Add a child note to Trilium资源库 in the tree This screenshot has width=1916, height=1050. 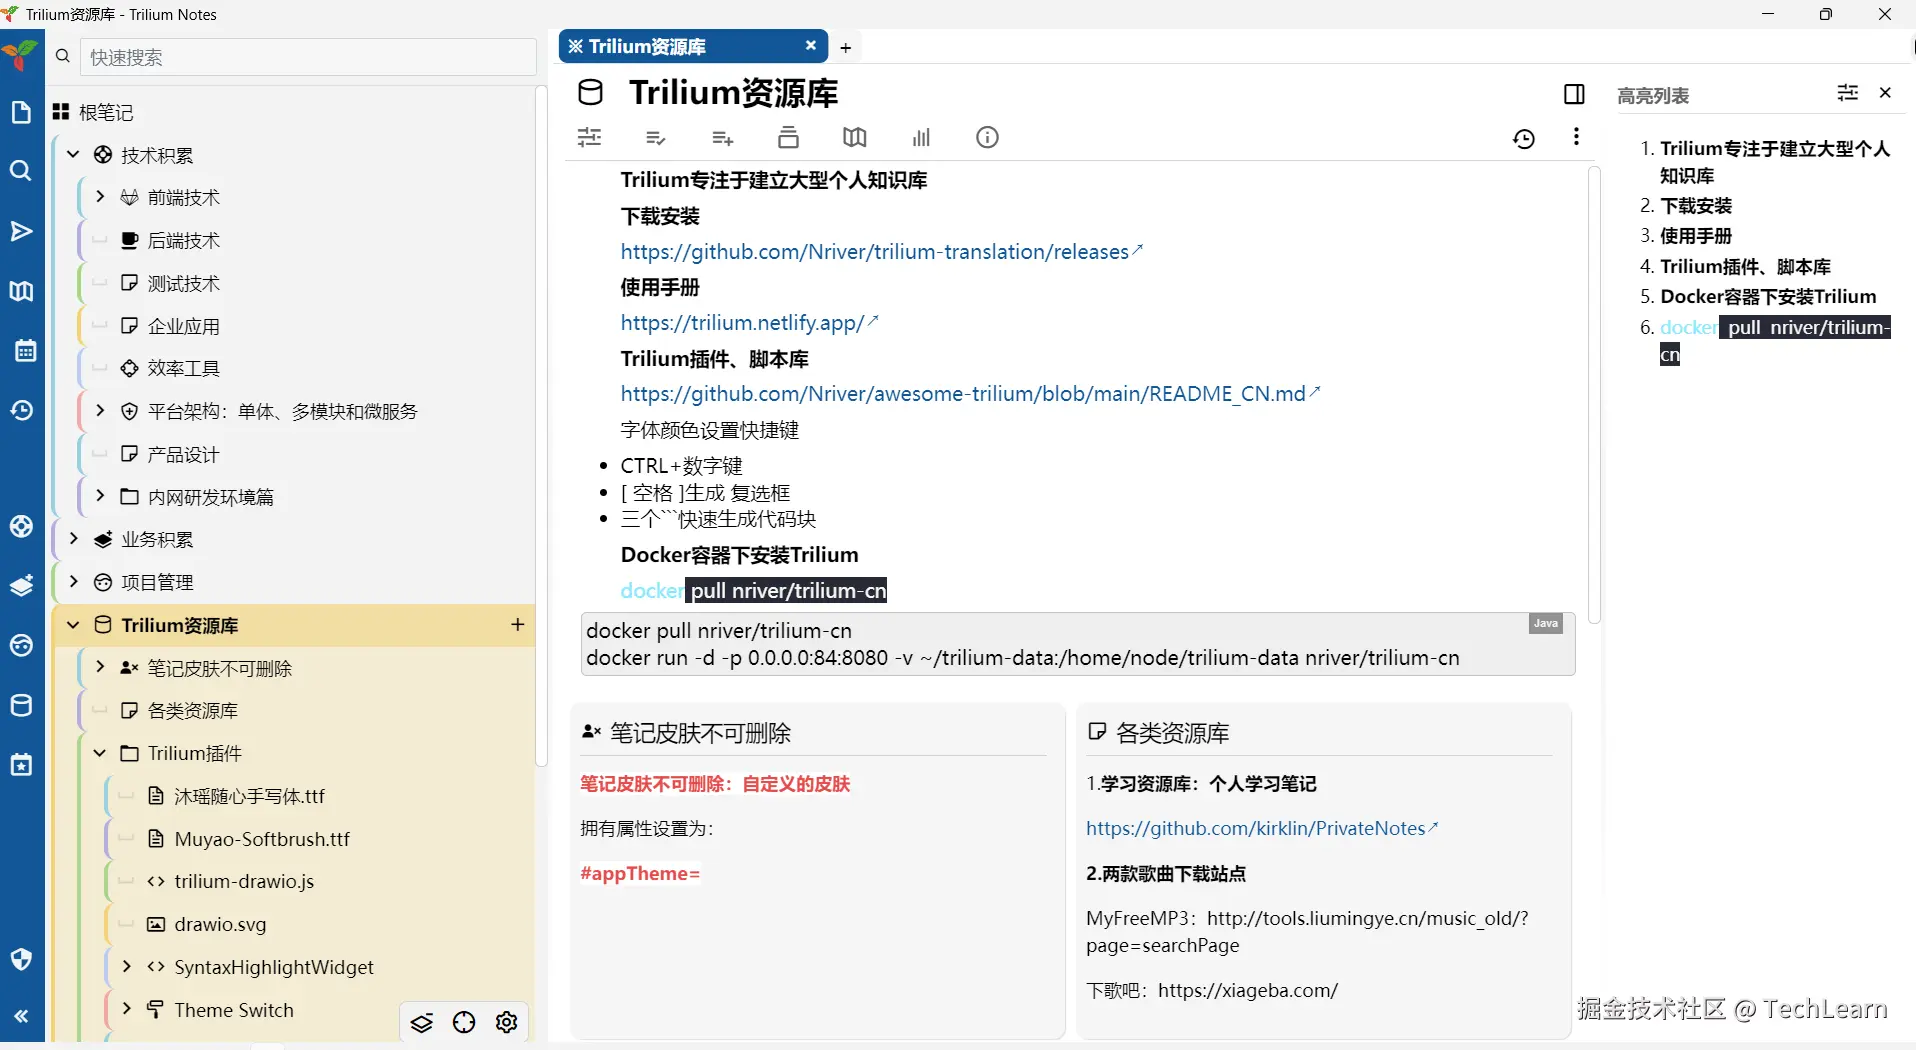517,625
